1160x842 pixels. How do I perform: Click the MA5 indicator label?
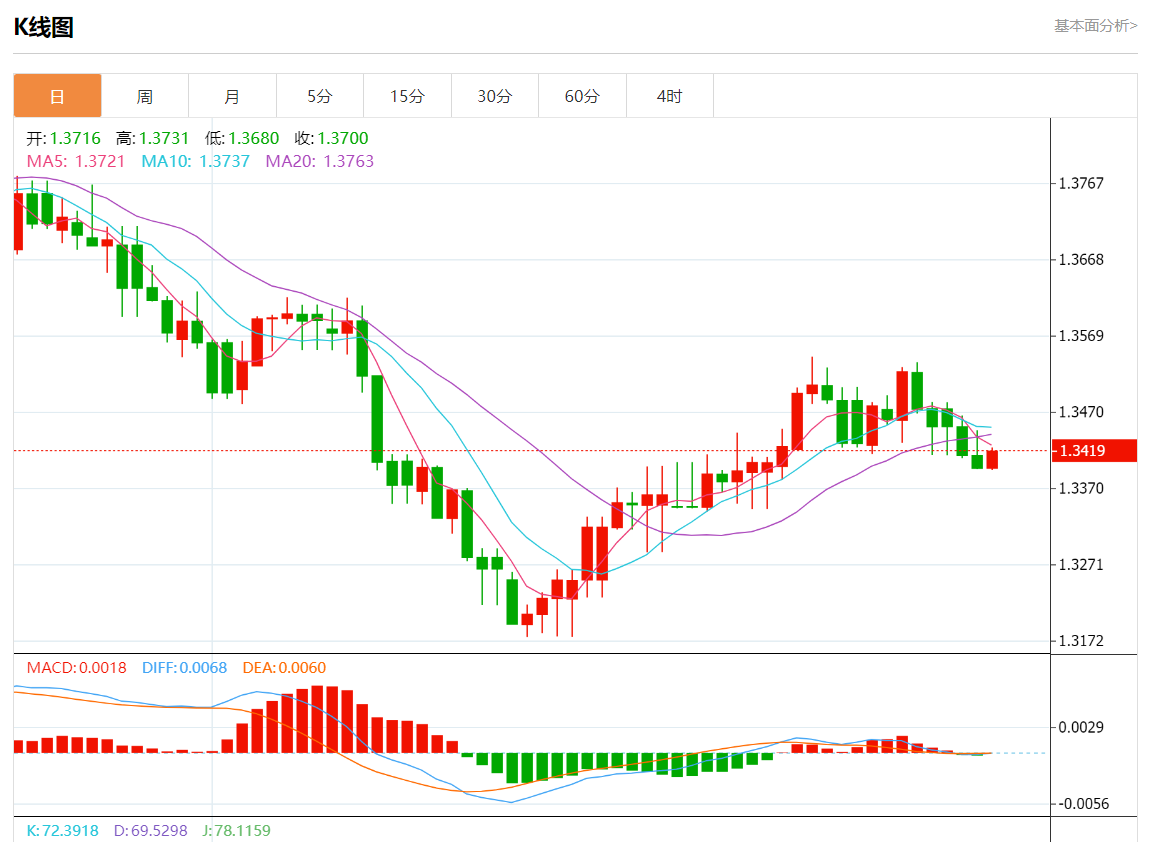click(x=76, y=161)
